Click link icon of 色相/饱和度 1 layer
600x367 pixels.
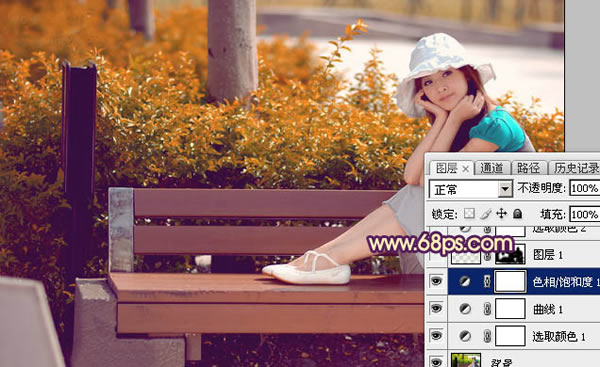pyautogui.click(x=487, y=282)
